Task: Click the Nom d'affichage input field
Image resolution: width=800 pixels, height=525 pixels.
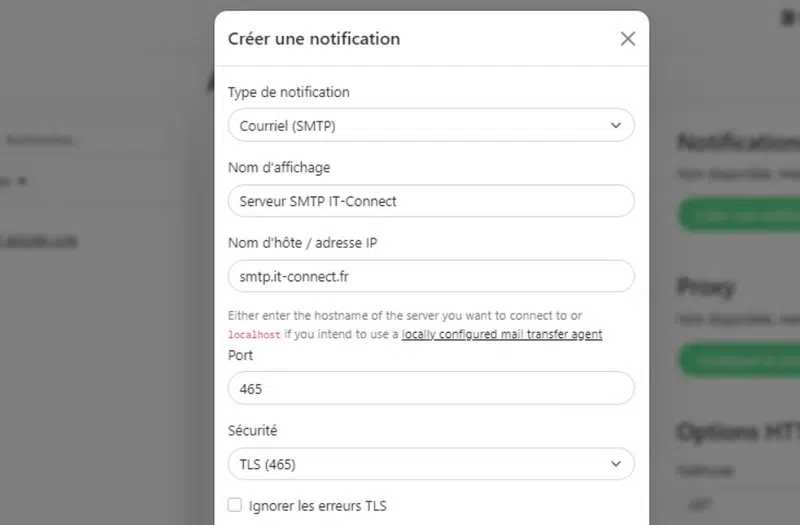Action: pos(430,201)
